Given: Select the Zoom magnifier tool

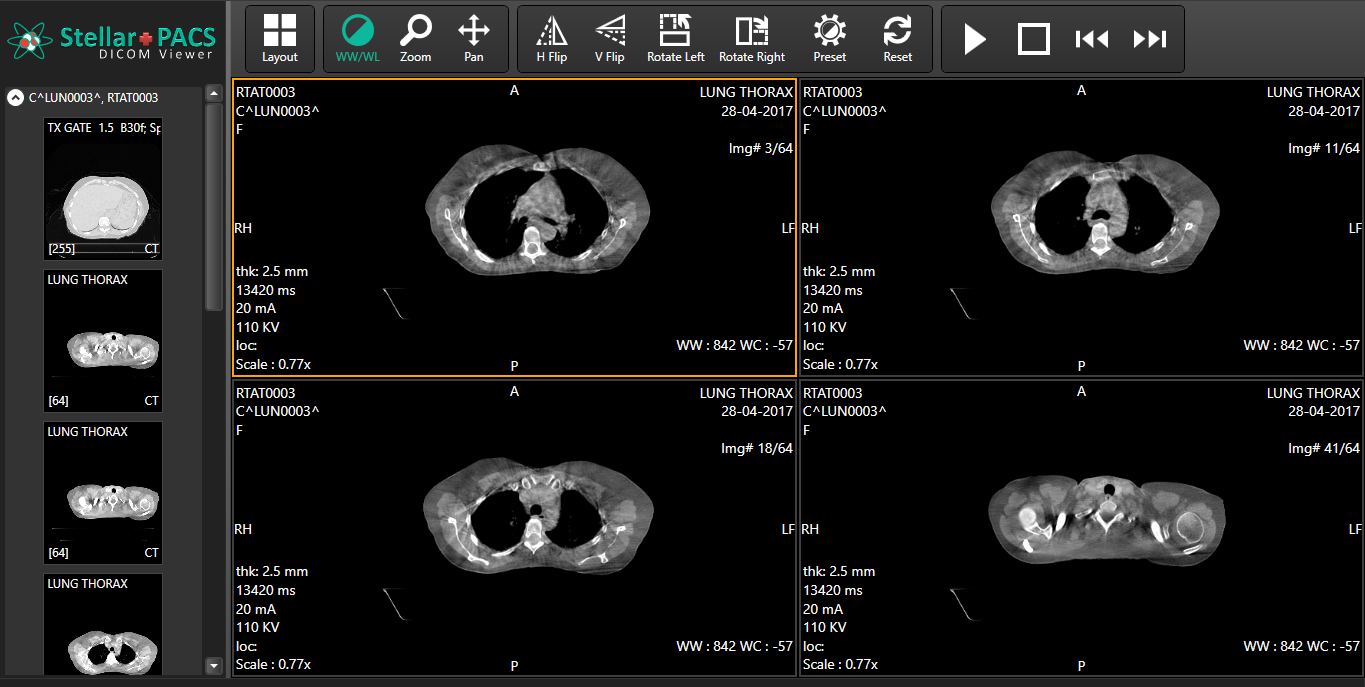Looking at the screenshot, I should tap(416, 39).
